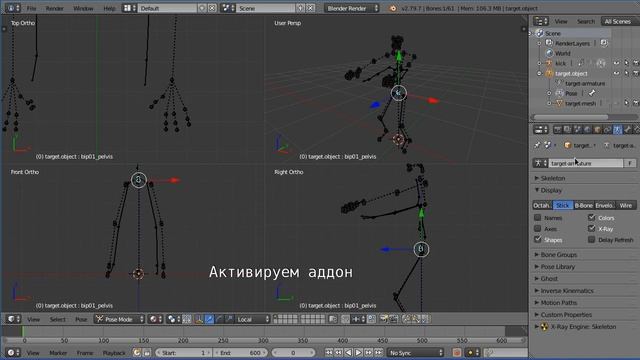Click the target-armature data name field
Screen dimensions: 640x360
point(585,163)
